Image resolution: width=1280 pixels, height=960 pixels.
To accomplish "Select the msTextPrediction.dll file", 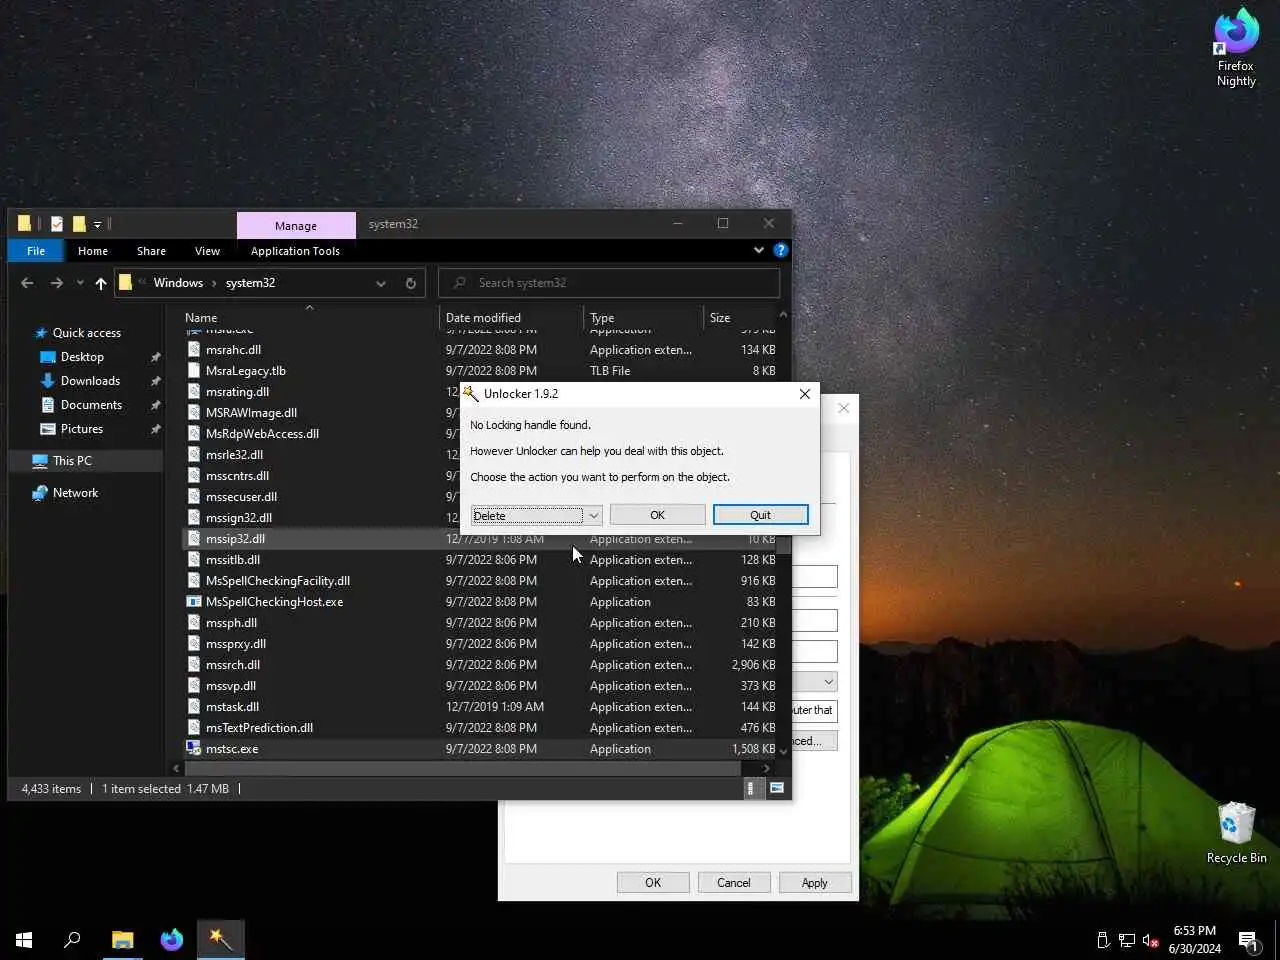I will click(259, 727).
